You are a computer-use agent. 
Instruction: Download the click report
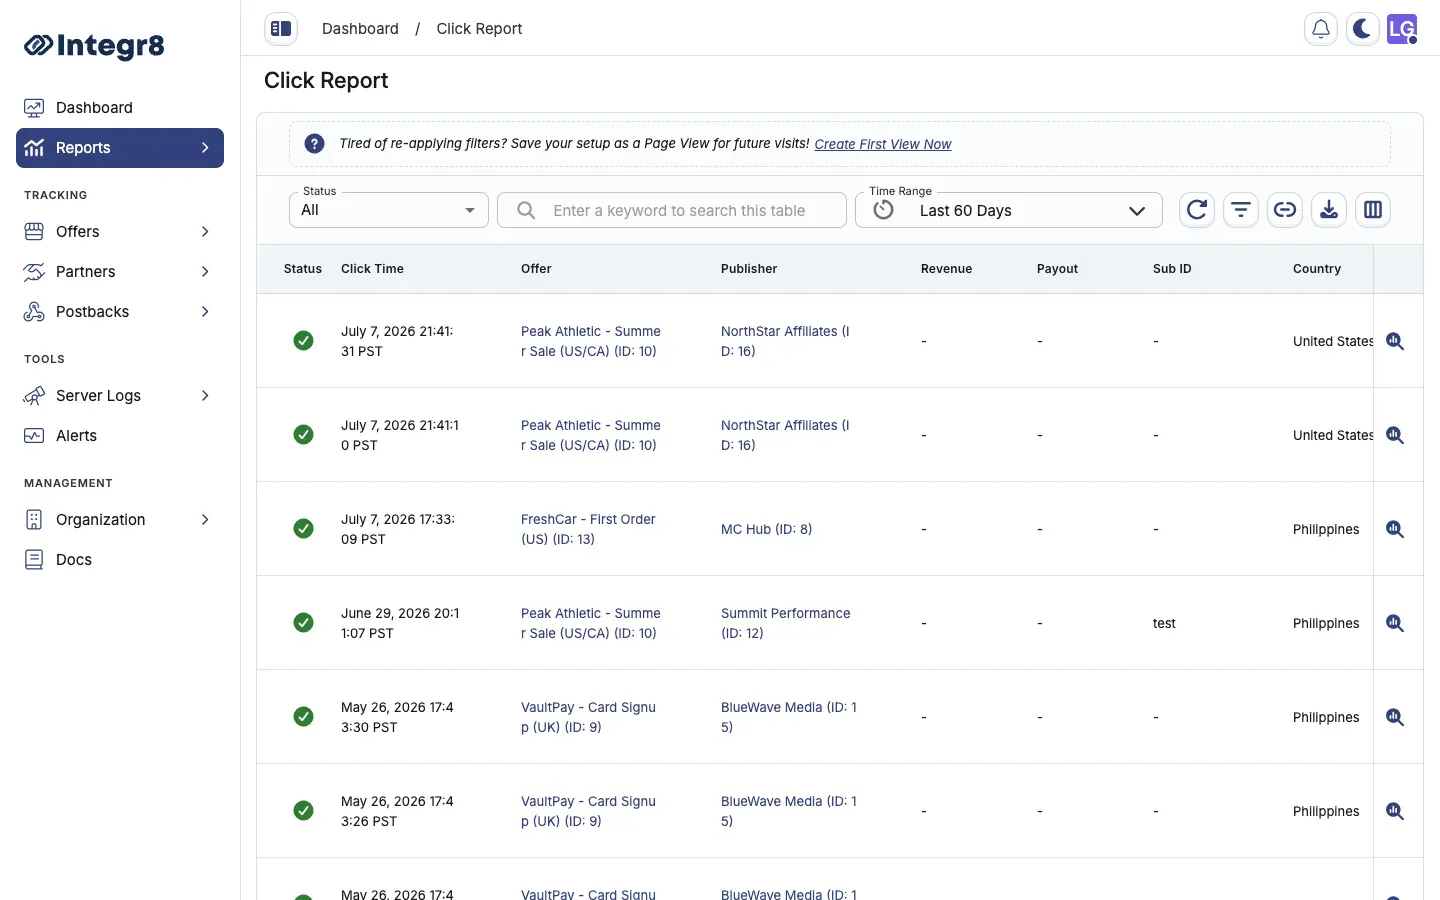[1329, 210]
